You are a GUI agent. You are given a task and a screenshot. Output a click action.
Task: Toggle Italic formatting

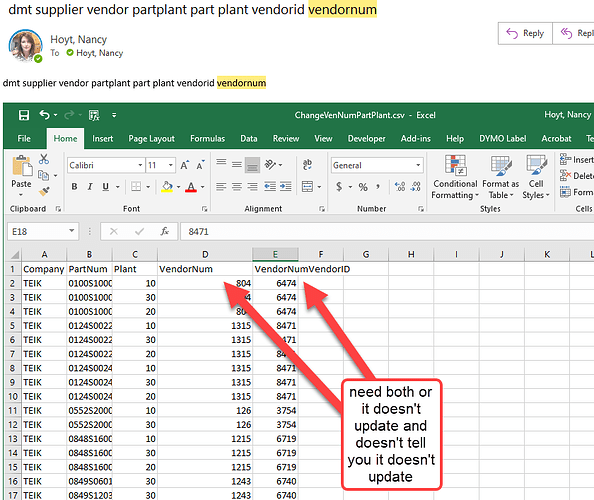[x=90, y=187]
